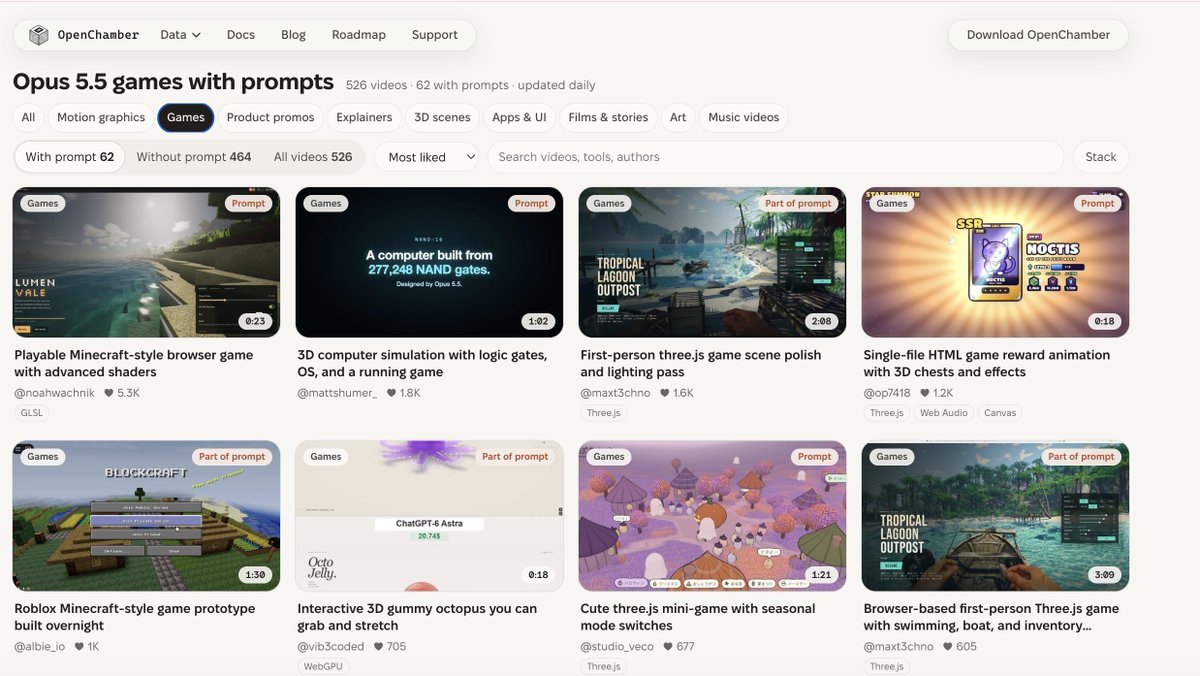
Task: Open the Blockcraft video thumbnail
Action: (146, 516)
